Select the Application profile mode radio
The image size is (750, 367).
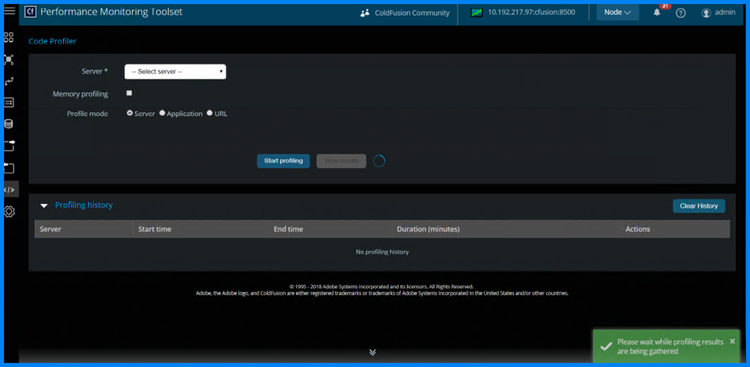point(162,113)
